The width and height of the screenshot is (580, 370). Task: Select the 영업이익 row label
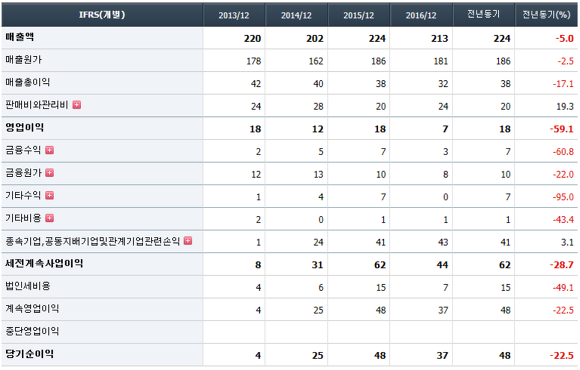click(24, 128)
